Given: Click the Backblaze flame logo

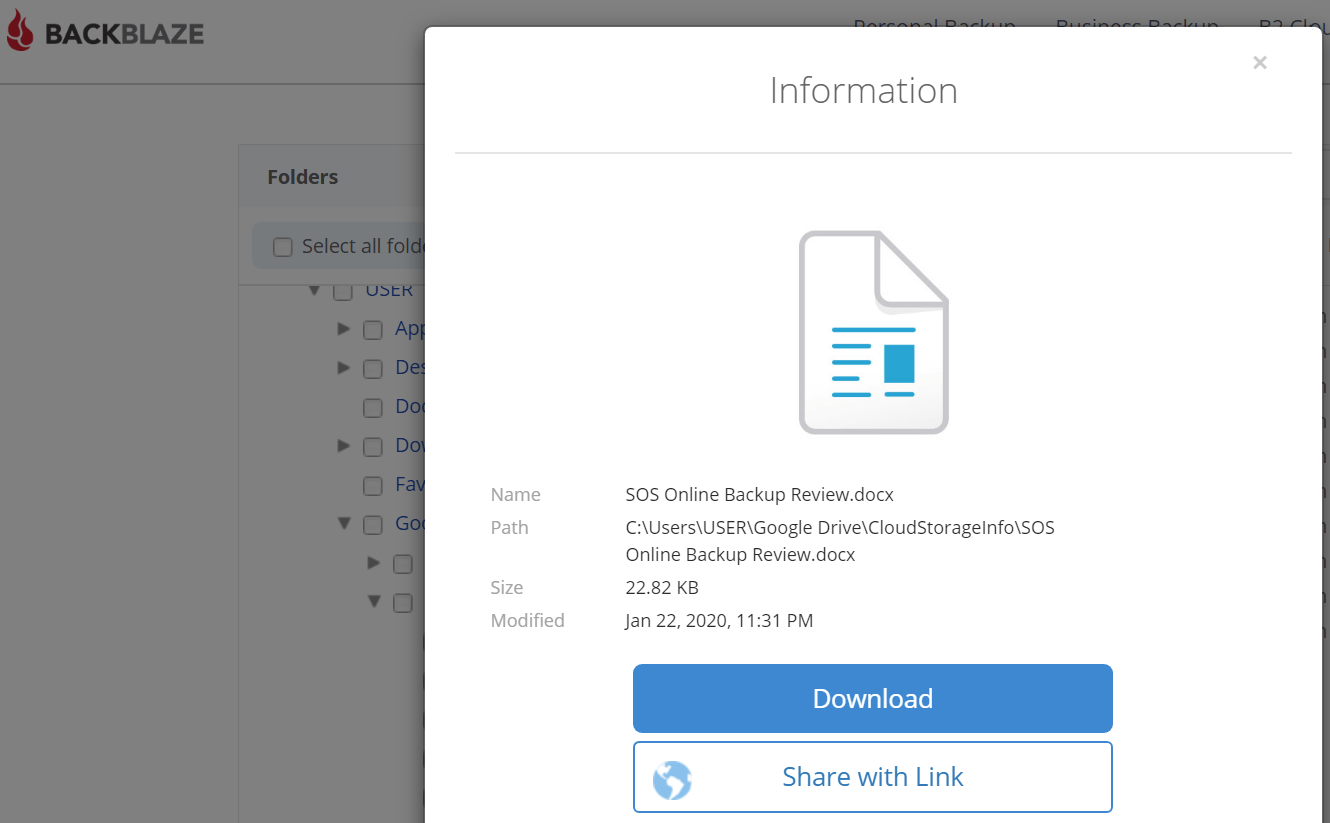Looking at the screenshot, I should pyautogui.click(x=20, y=31).
